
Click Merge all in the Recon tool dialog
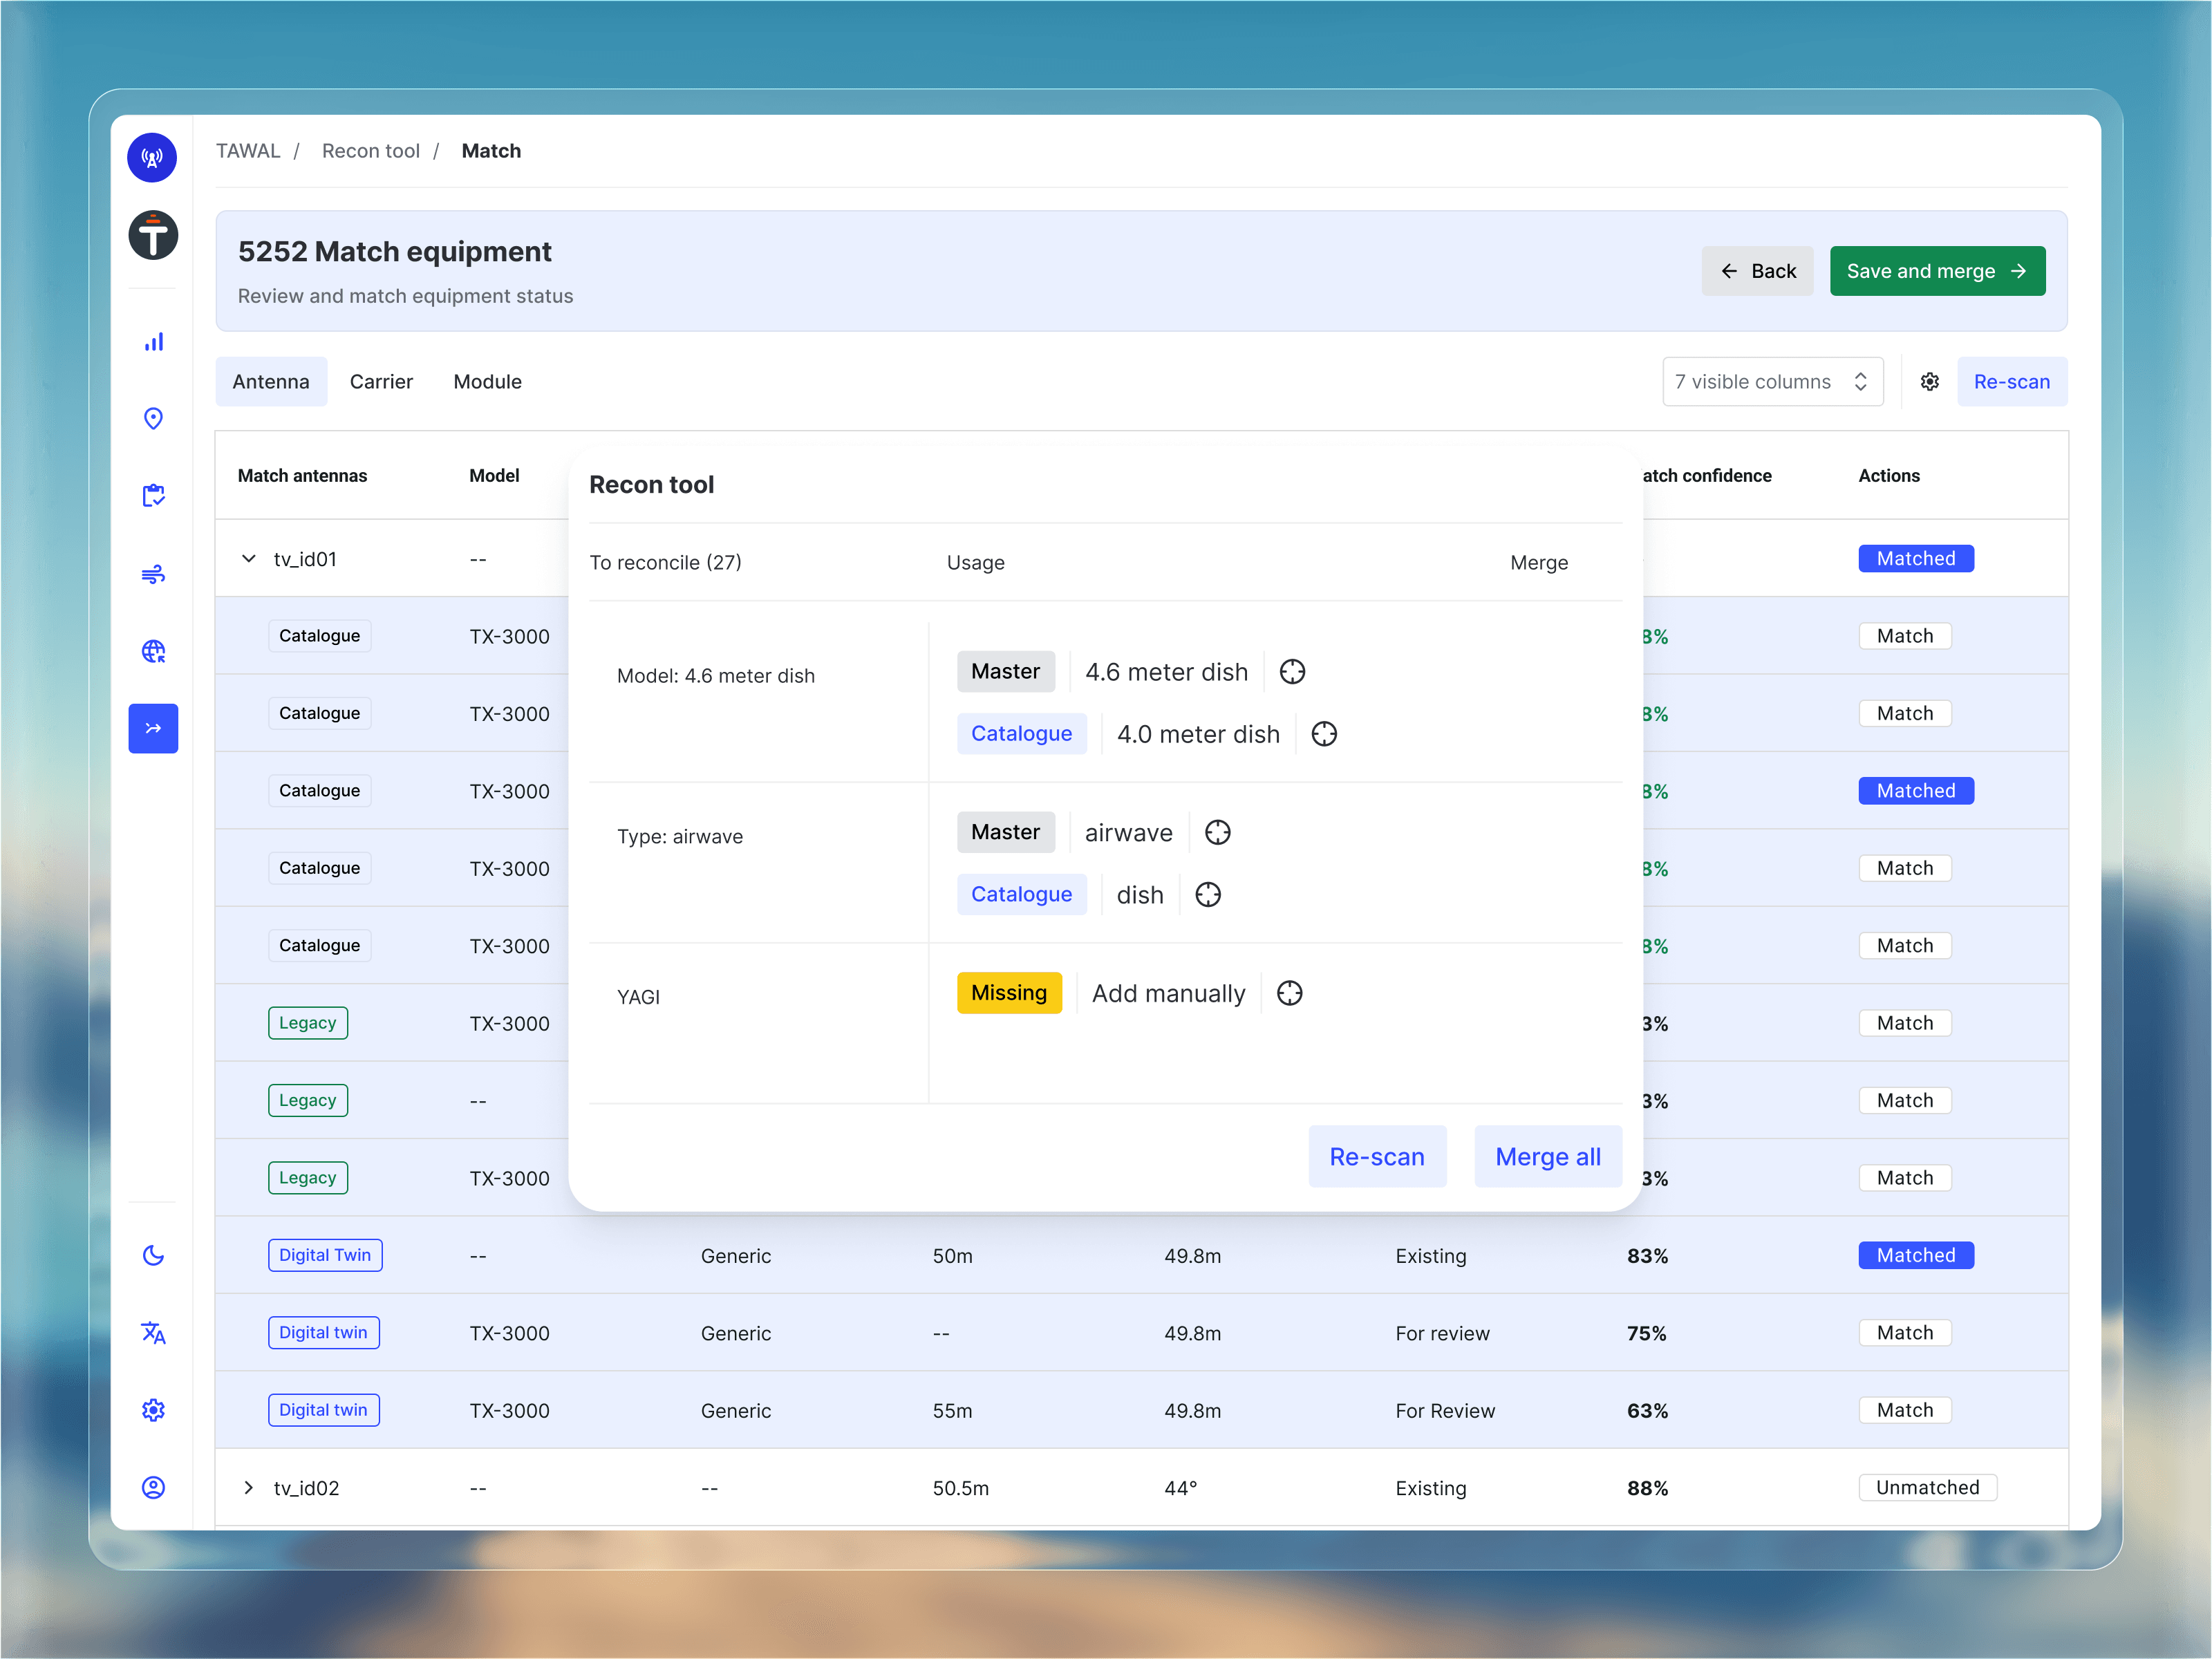pyautogui.click(x=1547, y=1156)
